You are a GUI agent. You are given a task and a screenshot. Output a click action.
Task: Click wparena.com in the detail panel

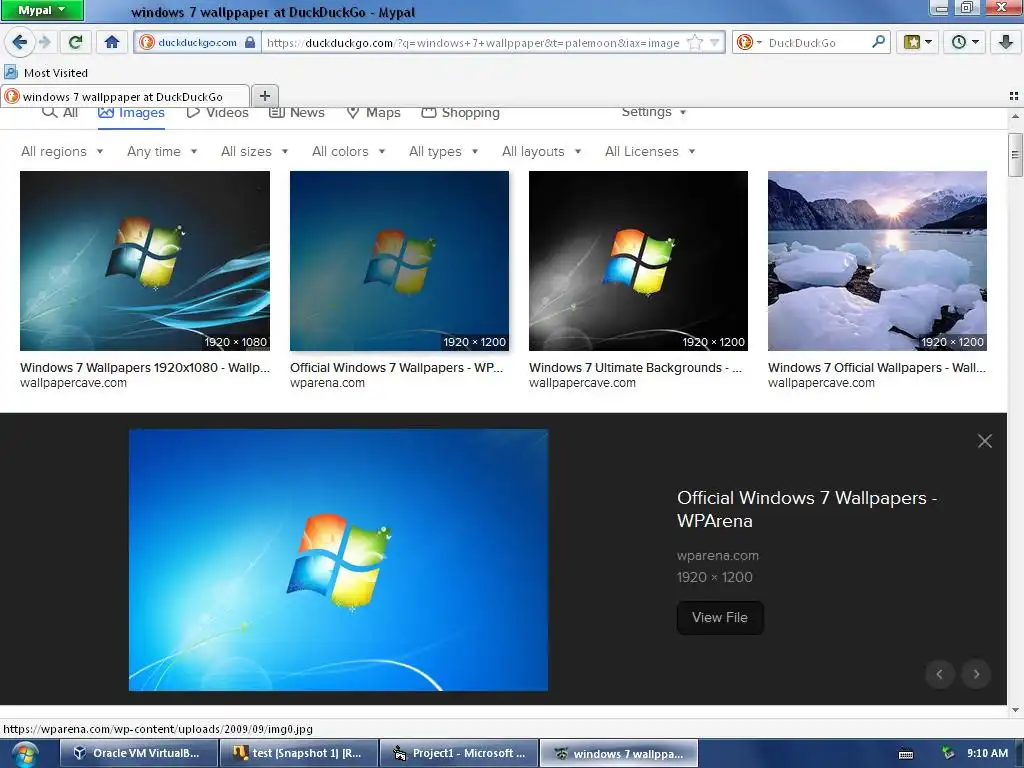(718, 556)
